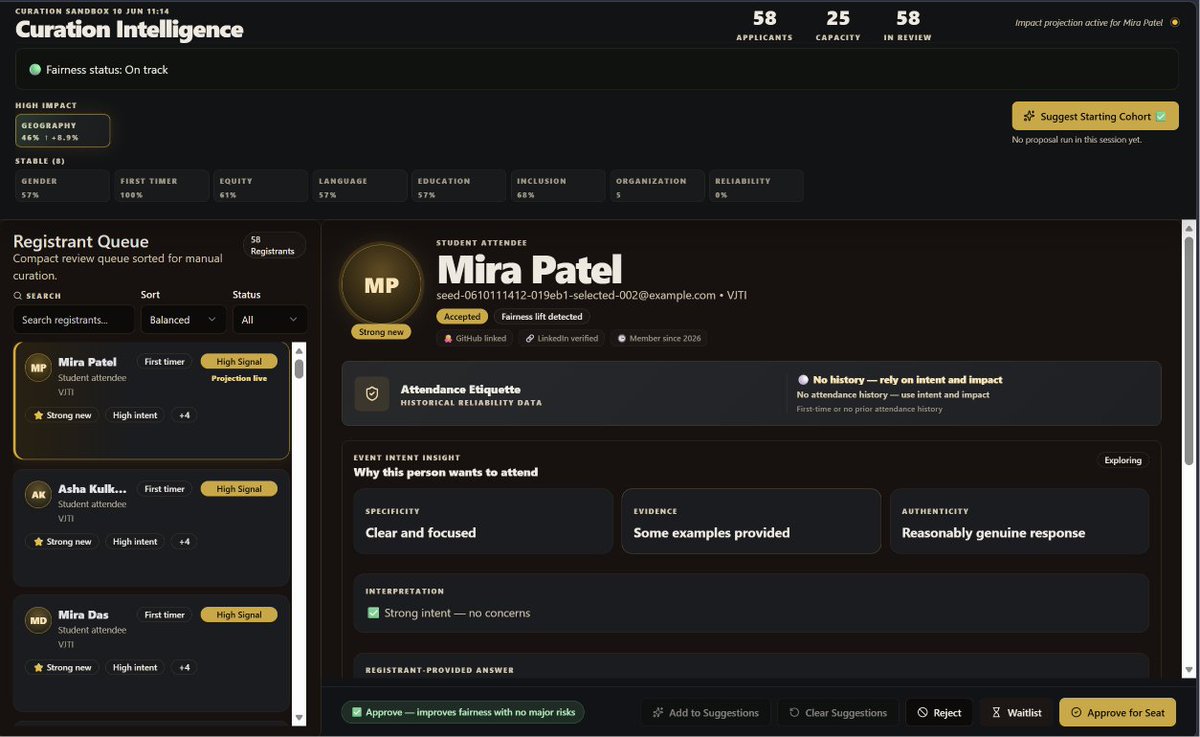Click the Projection live label
Image resolution: width=1200 pixels, height=737 pixels.
click(239, 379)
